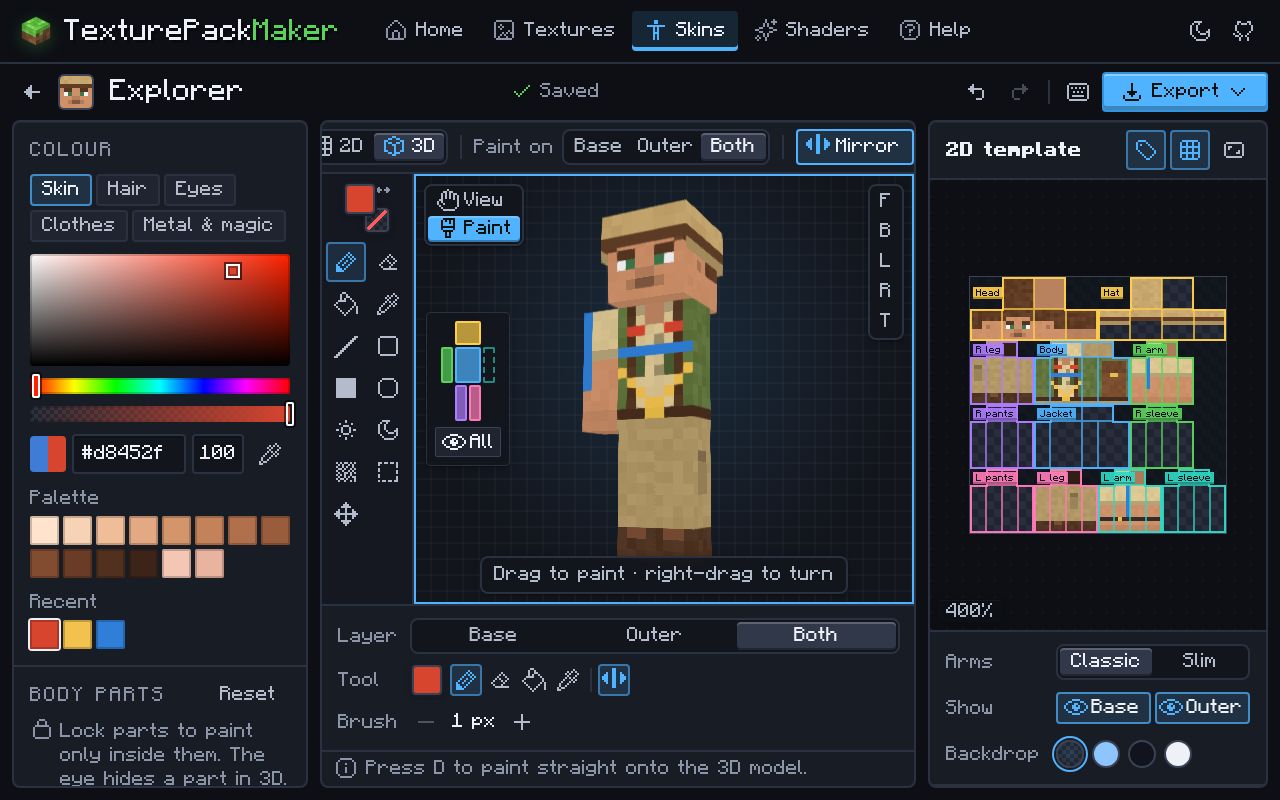Select the head part on body diagram
Viewport: 1280px width, 800px height.
tap(467, 333)
